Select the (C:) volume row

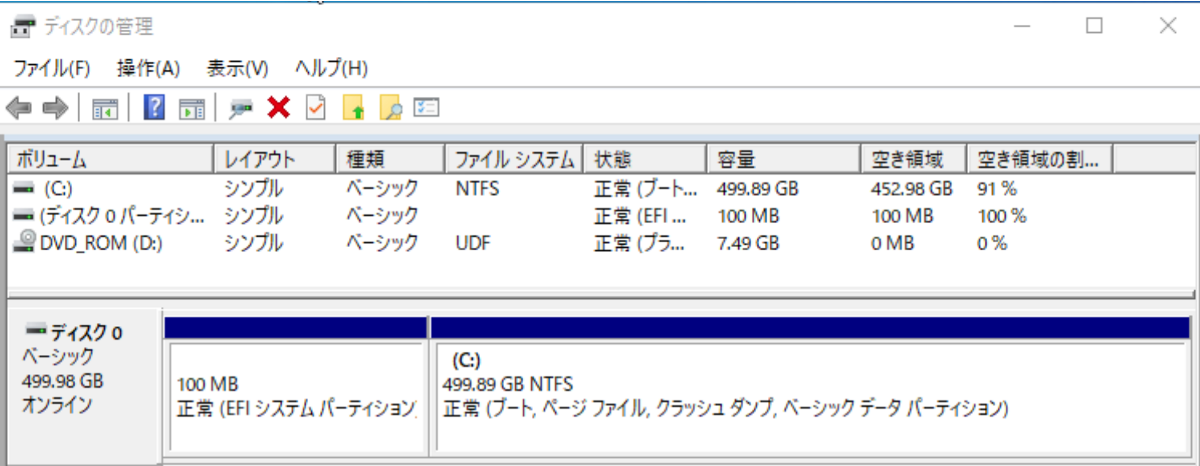click(x=600, y=188)
